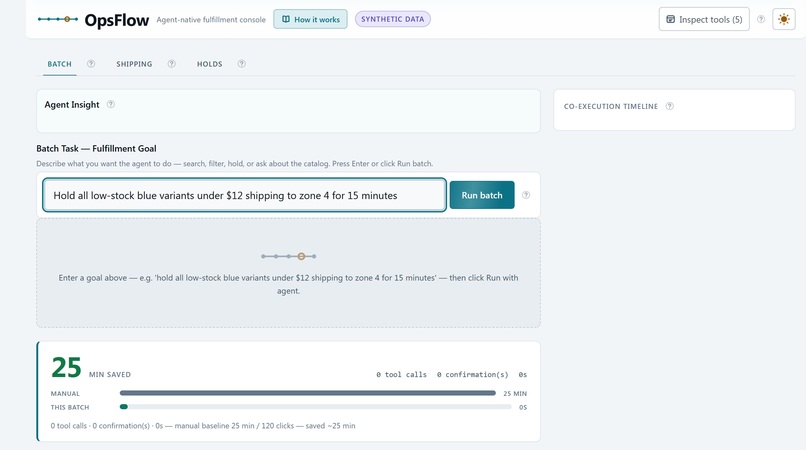Open the How it works guide
806x450 pixels.
310,20
